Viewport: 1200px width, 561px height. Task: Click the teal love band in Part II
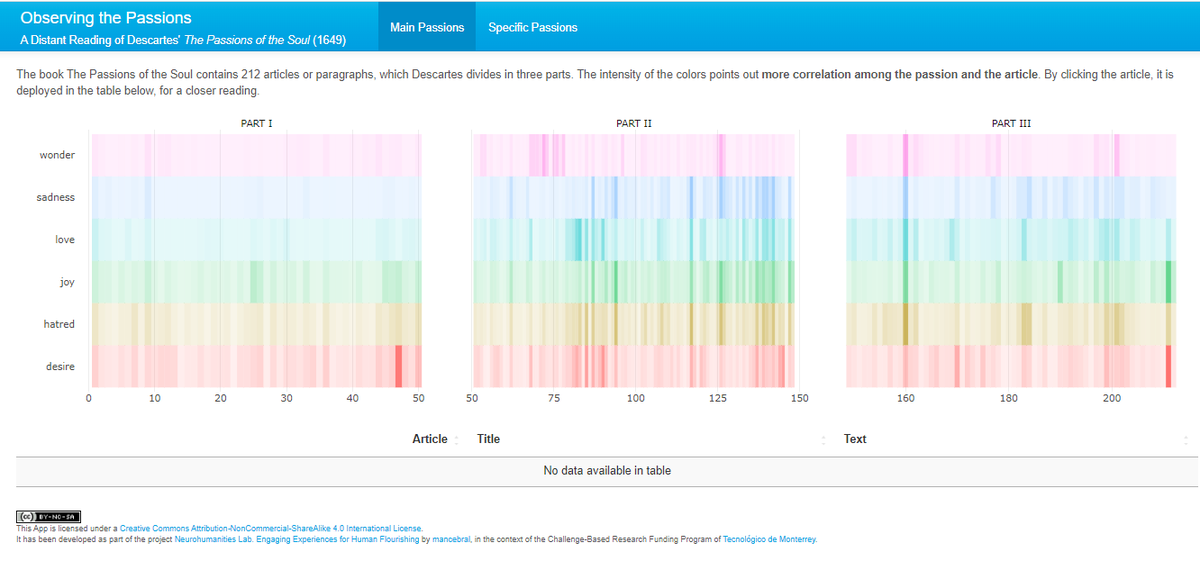point(633,239)
